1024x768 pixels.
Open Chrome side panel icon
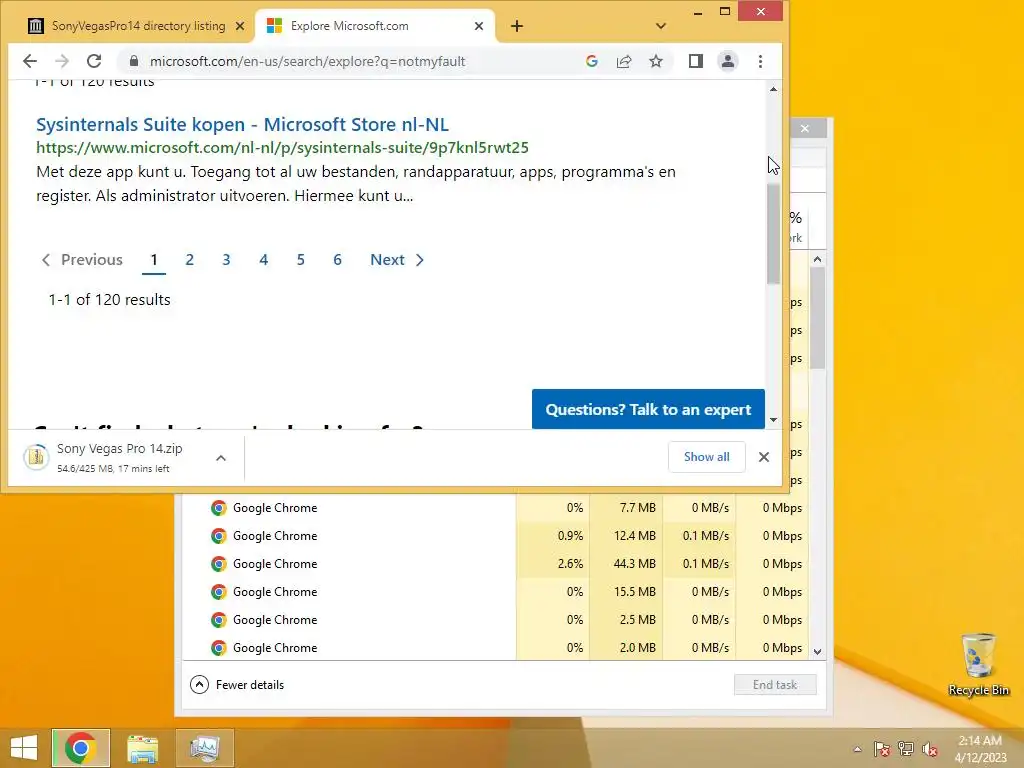click(696, 61)
